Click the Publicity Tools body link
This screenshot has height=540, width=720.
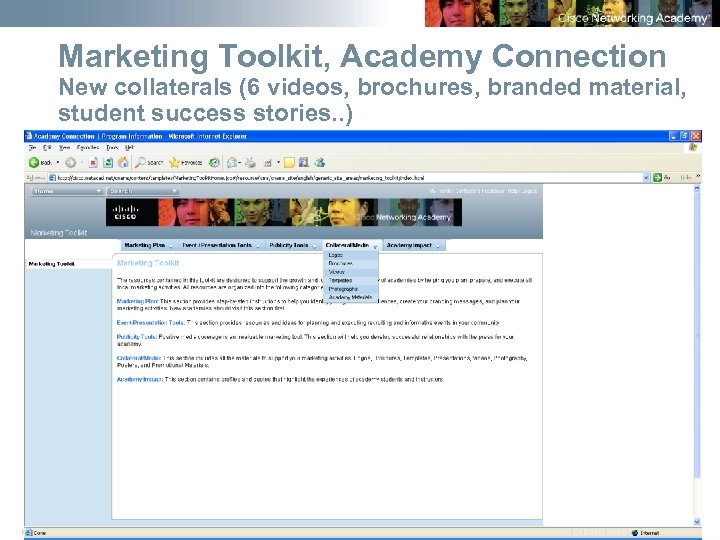coord(136,337)
